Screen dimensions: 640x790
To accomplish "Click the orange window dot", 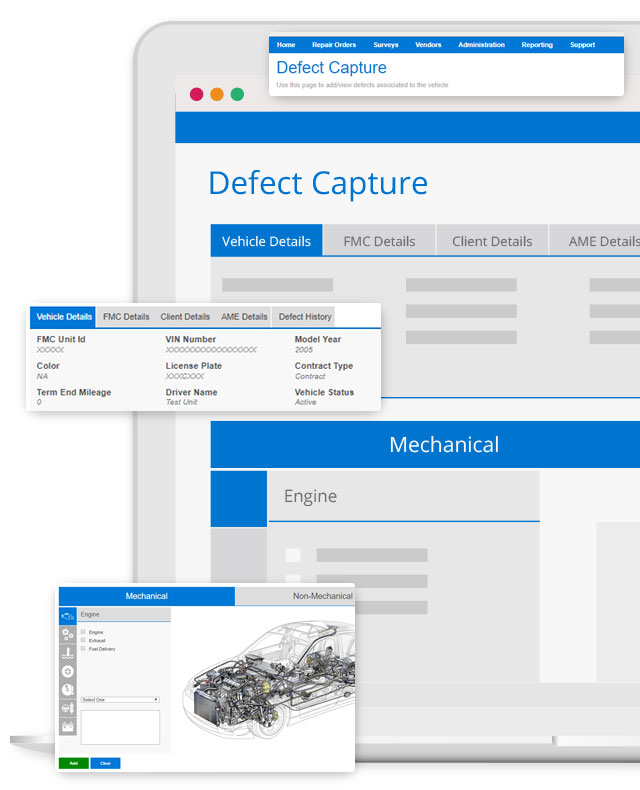I will pos(217,94).
